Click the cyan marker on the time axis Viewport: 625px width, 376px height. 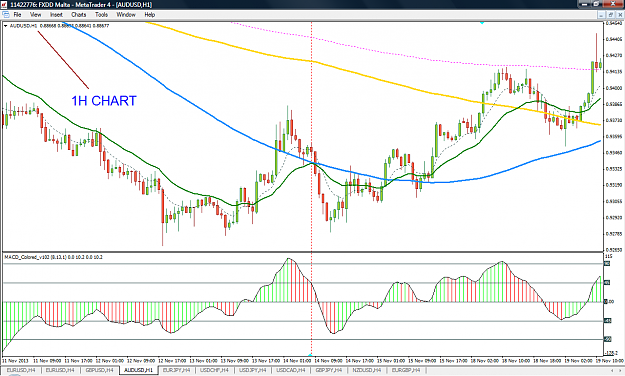311,354
